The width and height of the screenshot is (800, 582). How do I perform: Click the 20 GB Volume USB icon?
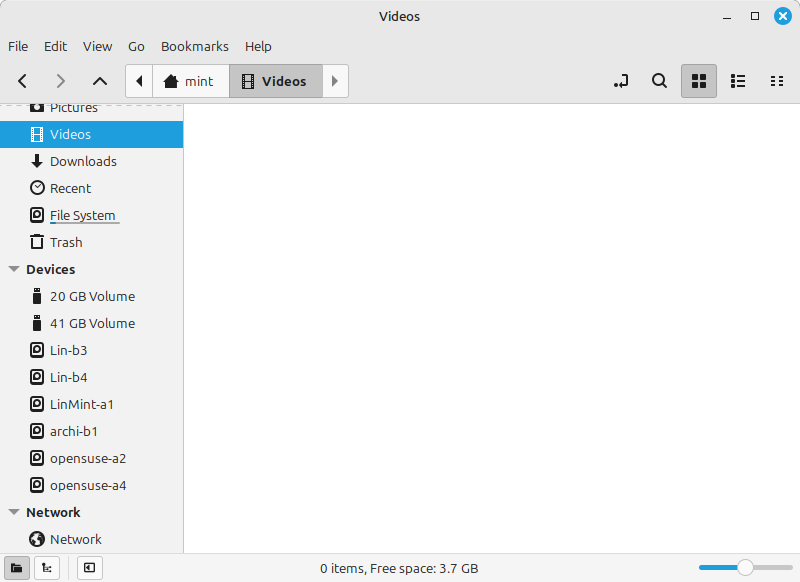click(x=37, y=296)
